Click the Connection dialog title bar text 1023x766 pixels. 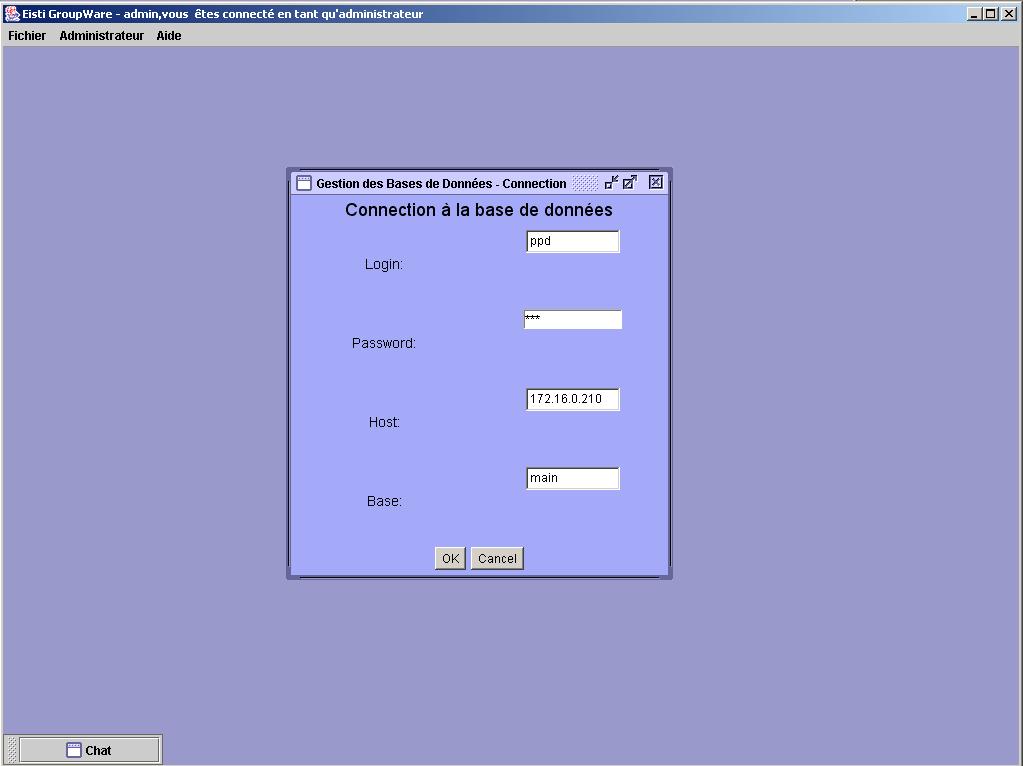click(x=441, y=183)
